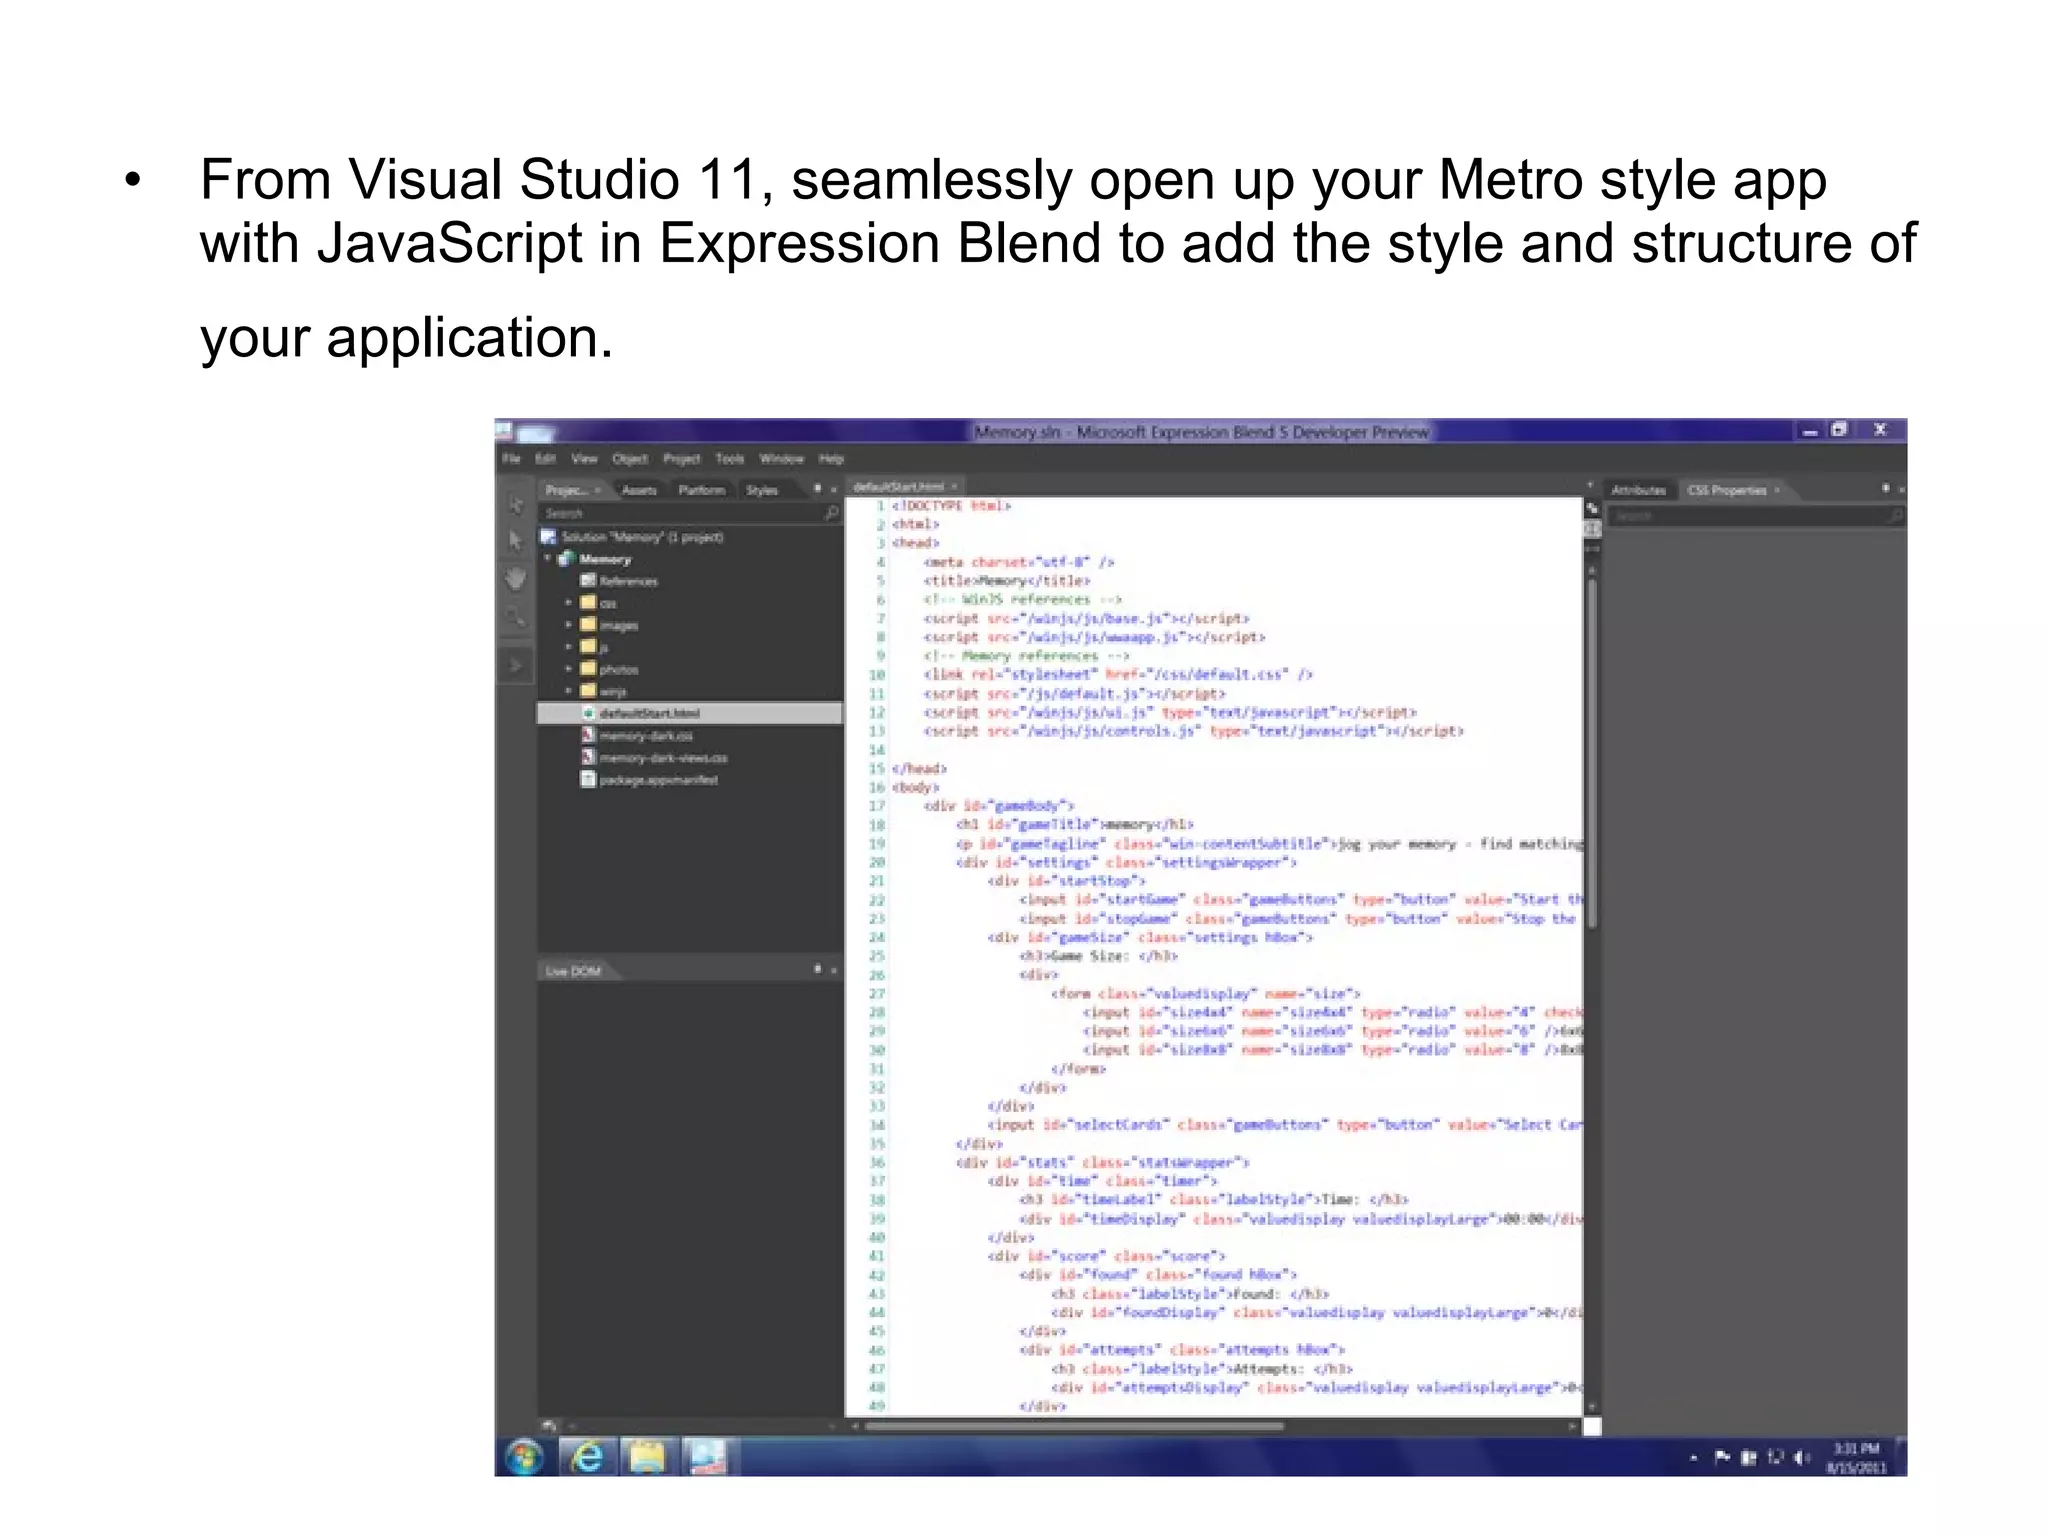Open the document list dropdown arrow
2048x1536 pixels.
[1590, 486]
